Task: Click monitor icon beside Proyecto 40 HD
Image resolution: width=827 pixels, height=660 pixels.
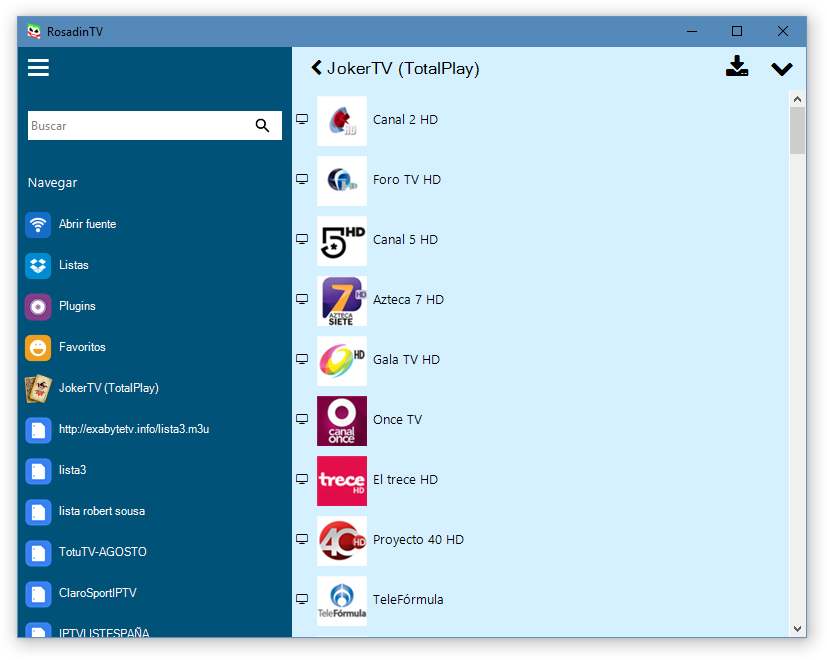Action: pos(302,539)
